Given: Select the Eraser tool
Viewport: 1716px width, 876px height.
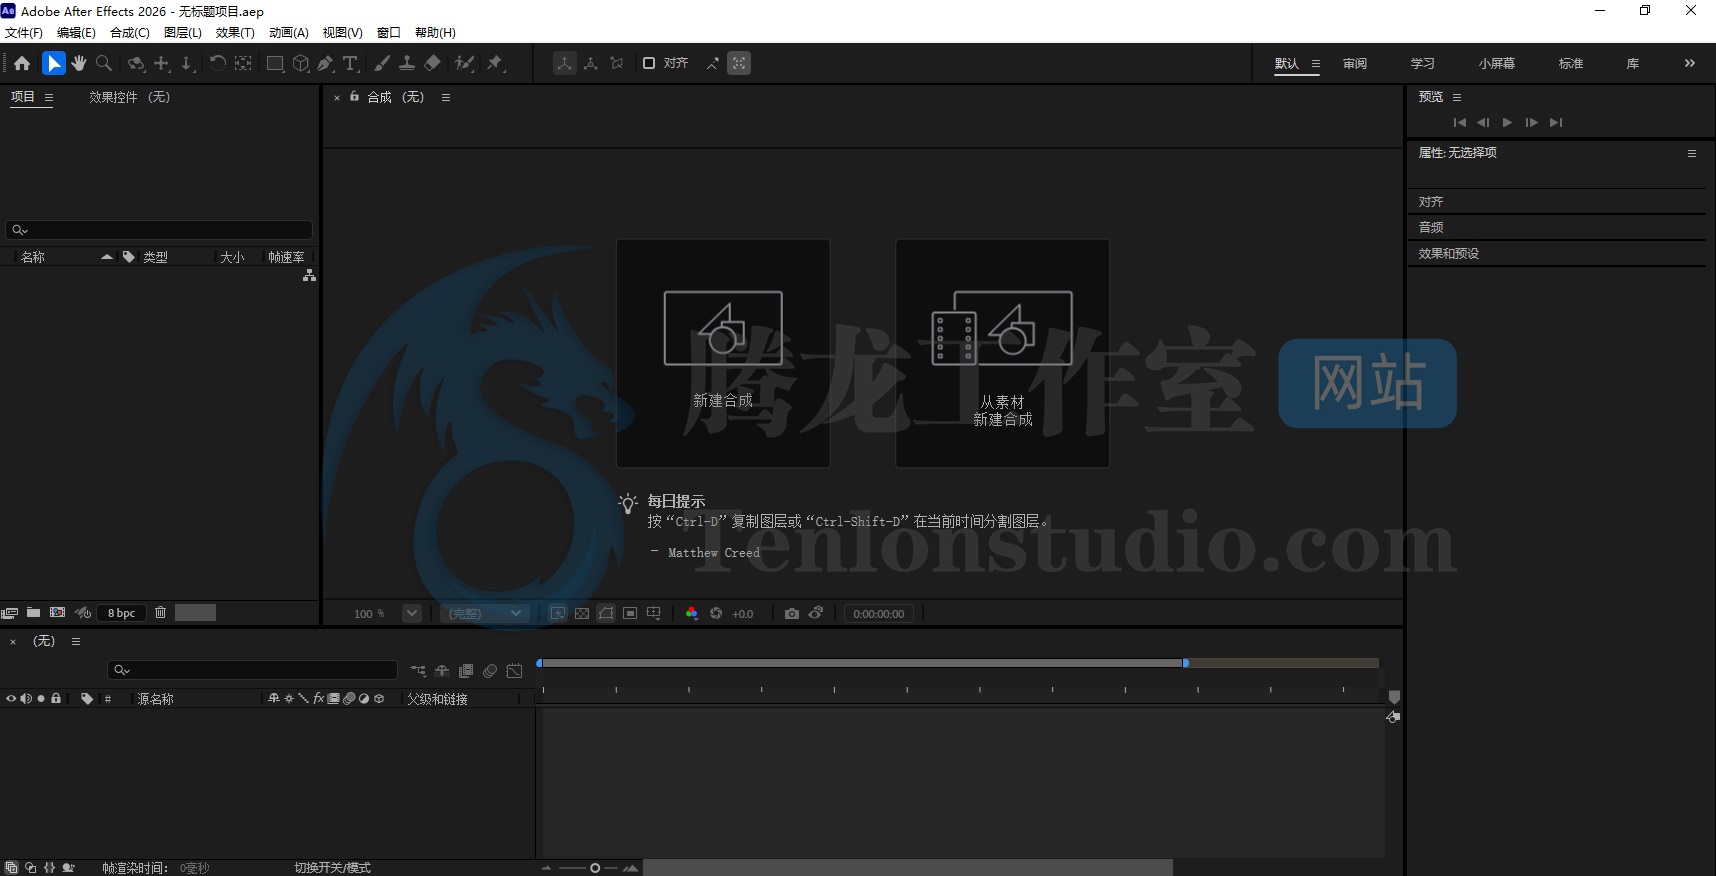Looking at the screenshot, I should click(432, 63).
